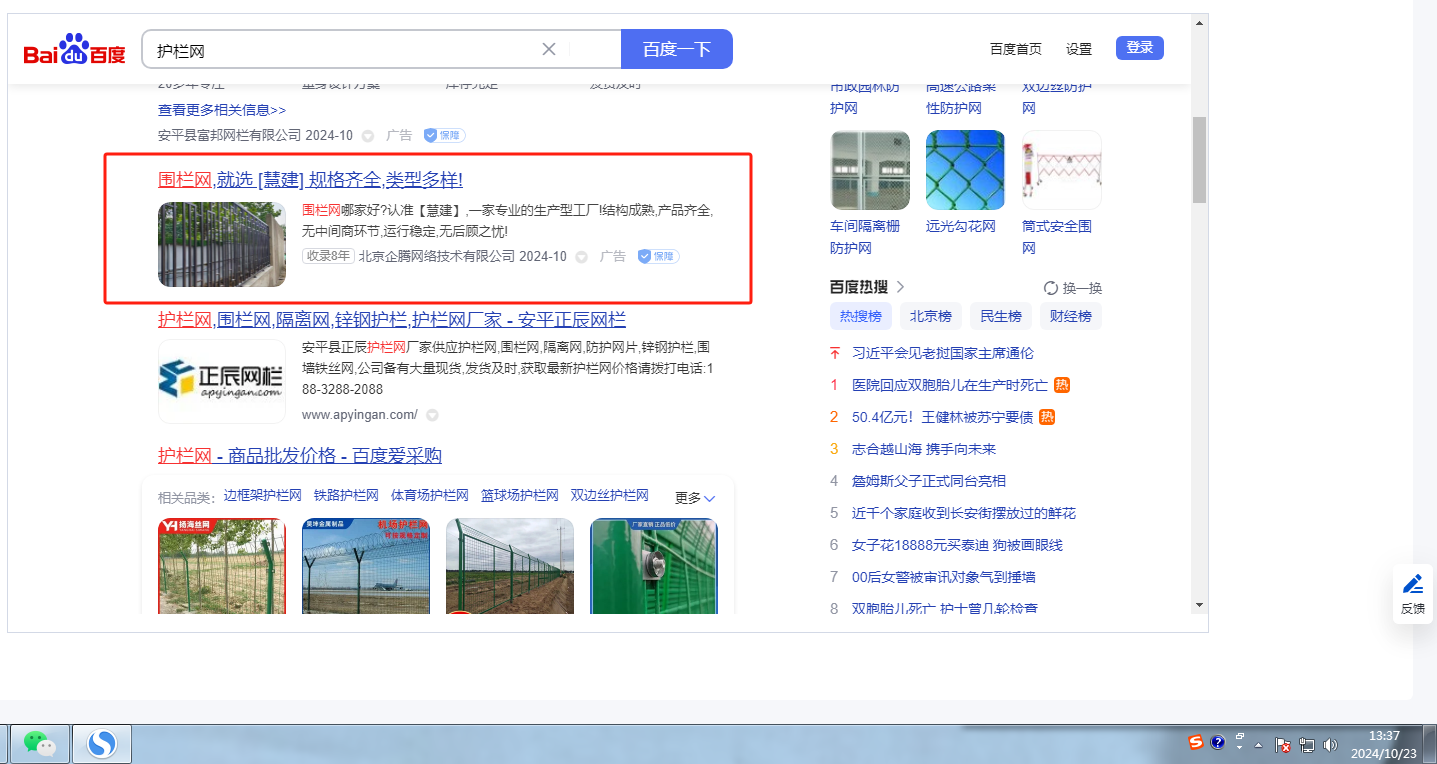This screenshot has height=764, width=1437.
Task: Open the network tray icon
Action: click(1307, 745)
